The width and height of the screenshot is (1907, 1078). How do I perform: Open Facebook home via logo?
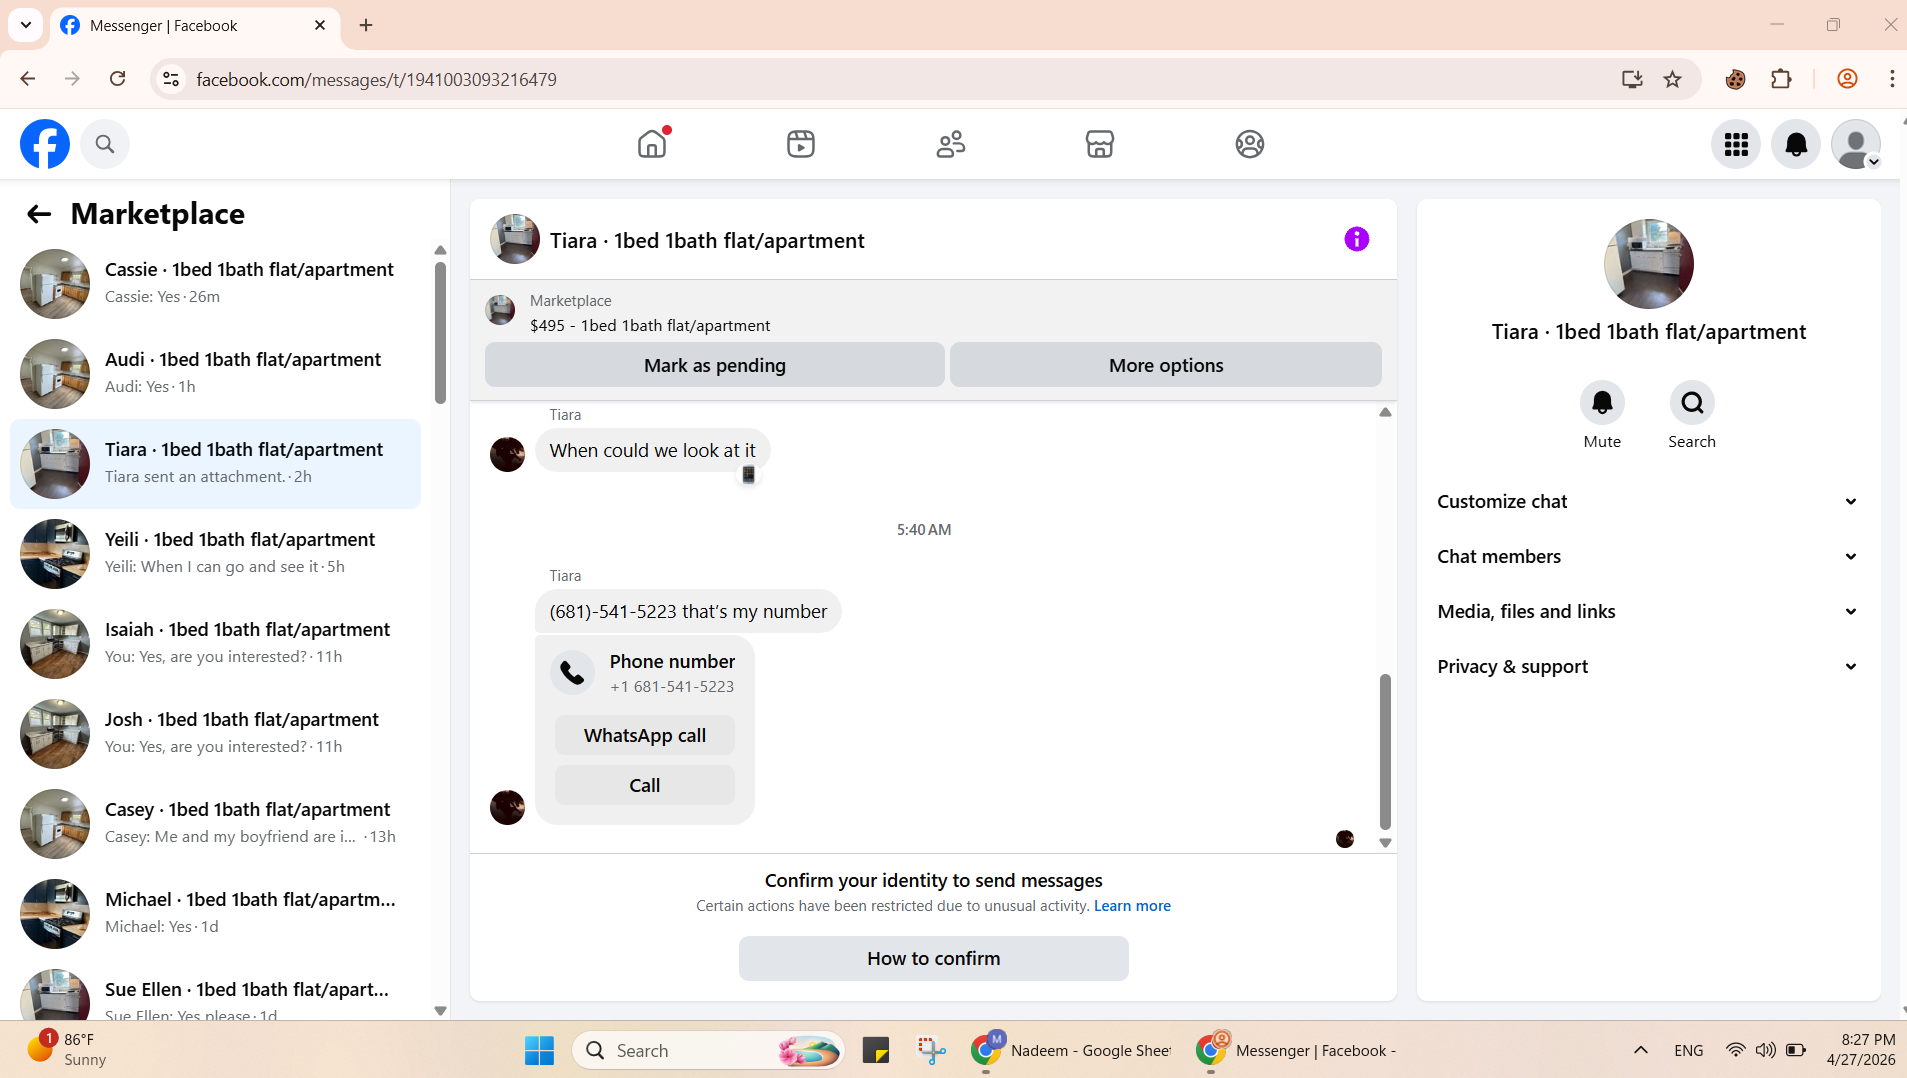point(45,144)
